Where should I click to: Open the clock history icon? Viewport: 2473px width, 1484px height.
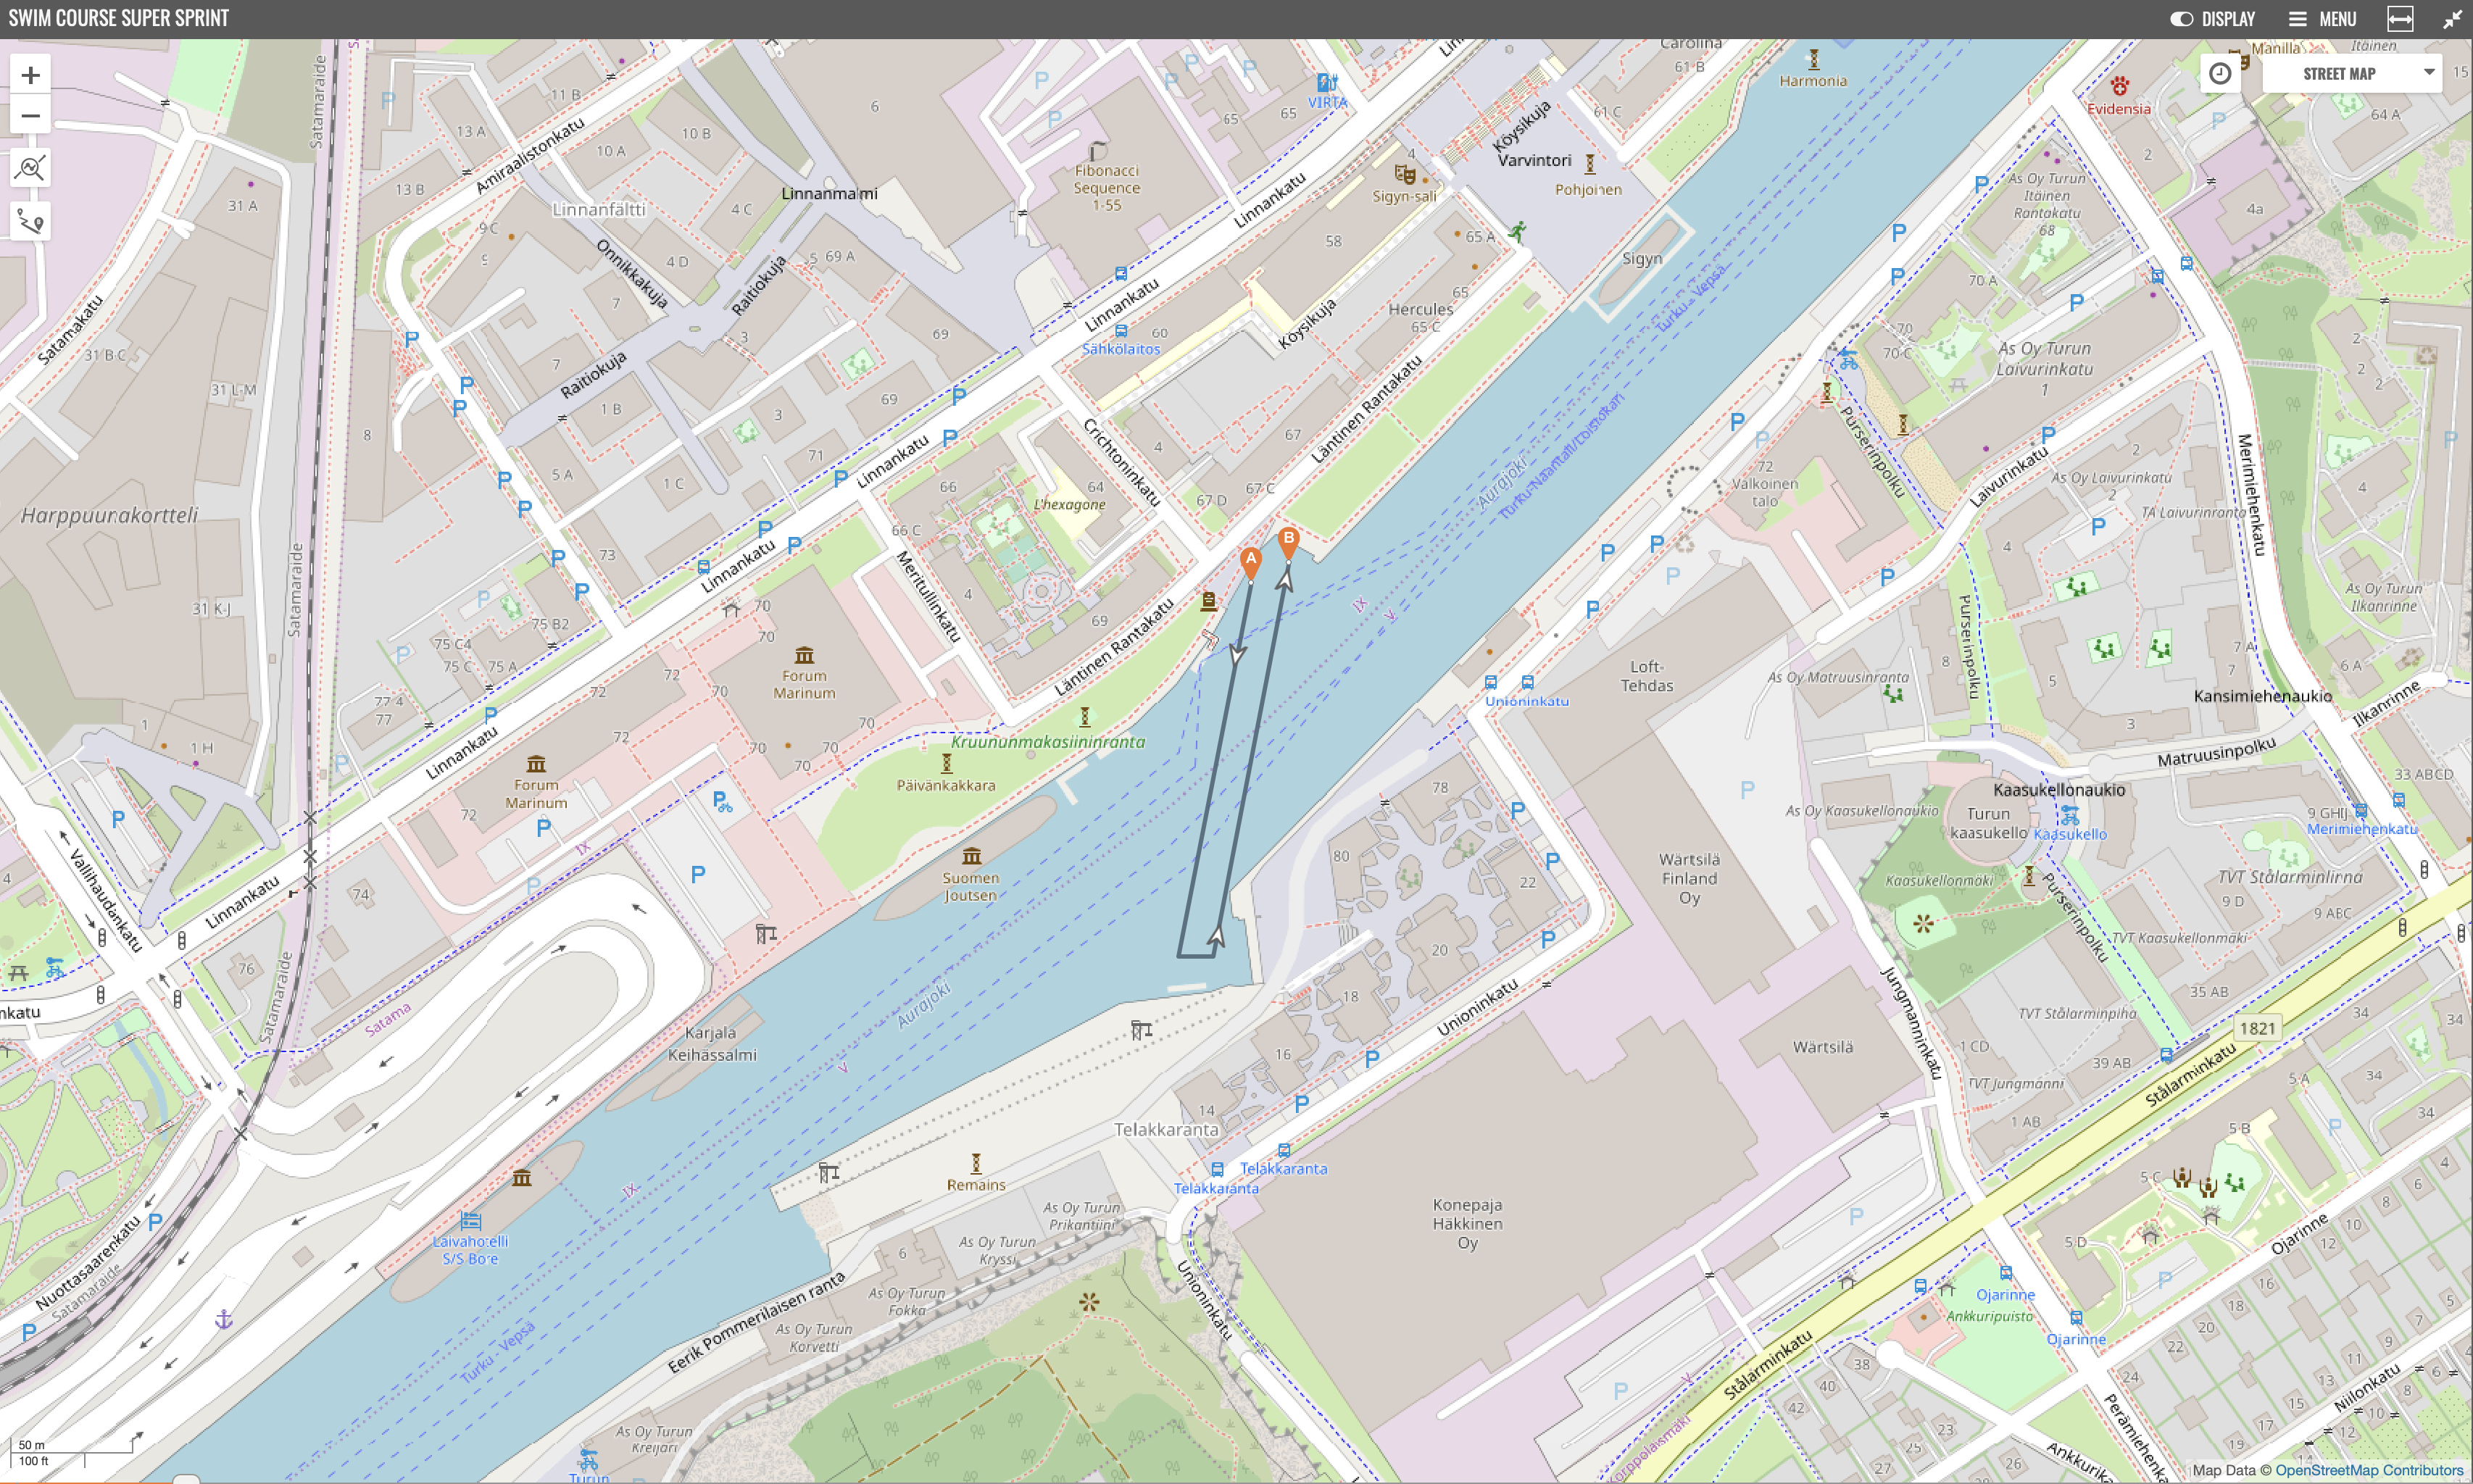pyautogui.click(x=2220, y=73)
